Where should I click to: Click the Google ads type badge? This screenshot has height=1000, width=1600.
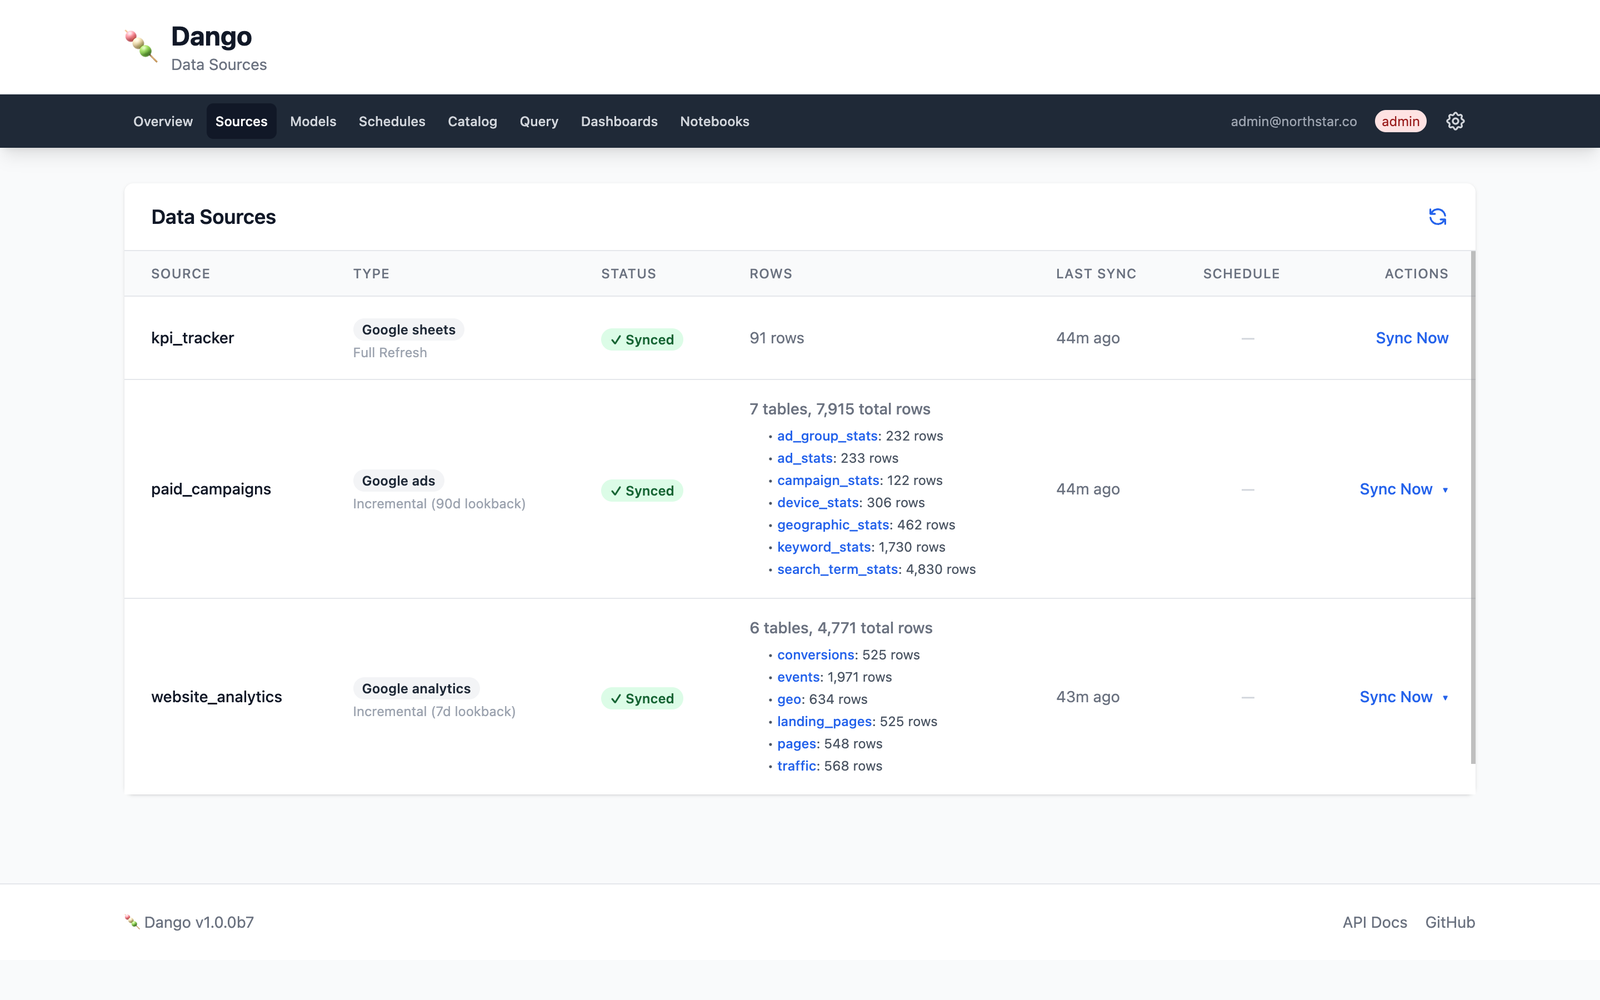pos(398,481)
